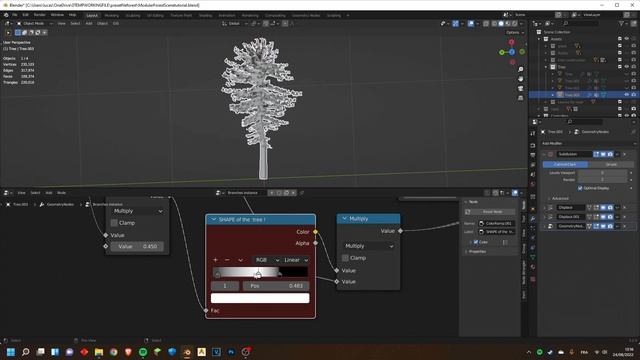
Task: Click the Blender logo menu icon
Action: 6,15
